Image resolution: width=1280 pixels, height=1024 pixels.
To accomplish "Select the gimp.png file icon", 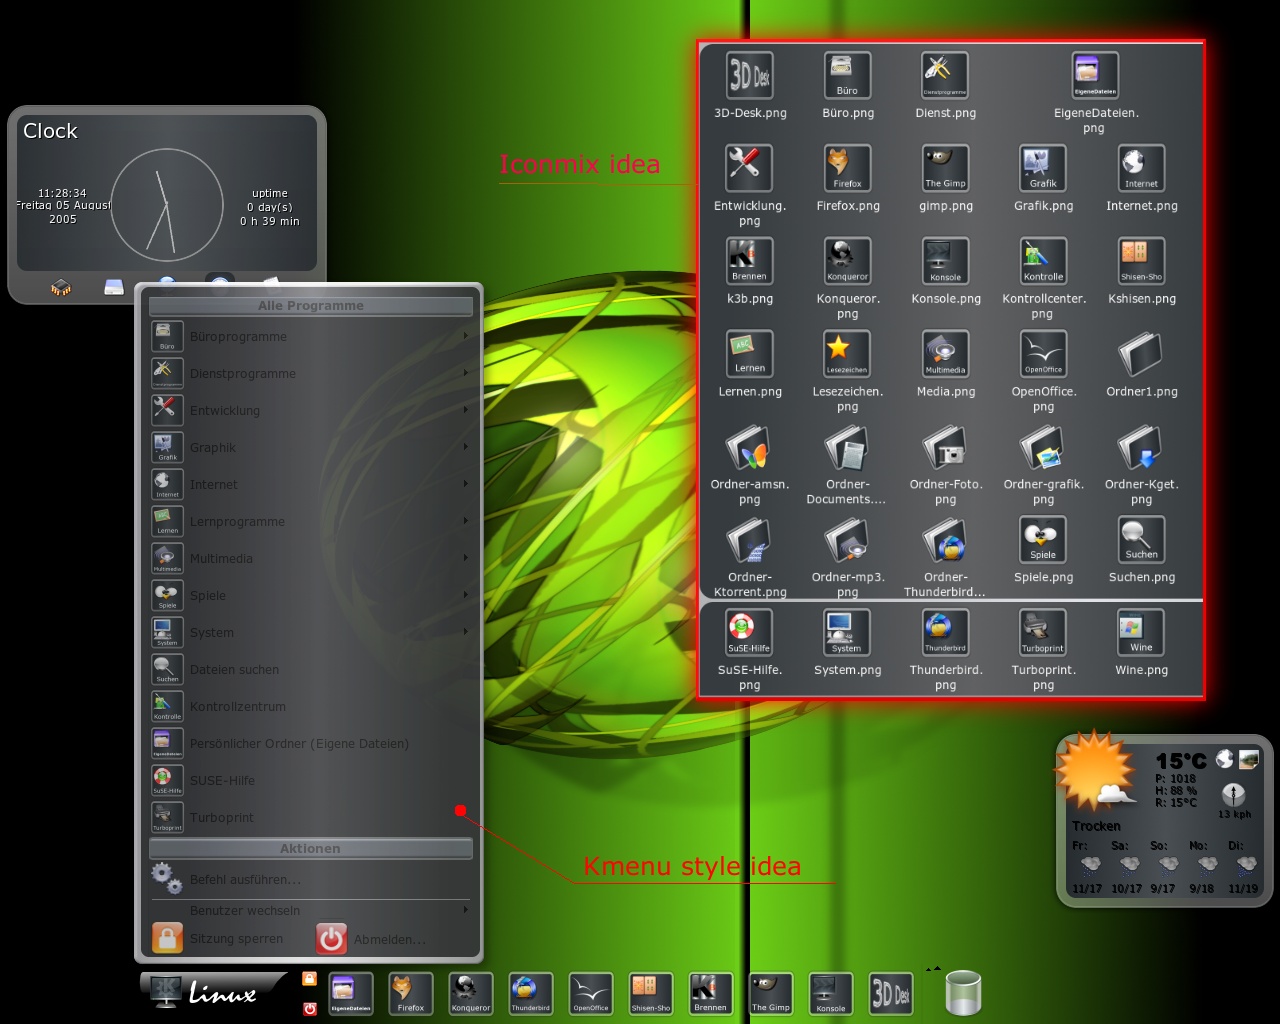I will pos(945,168).
